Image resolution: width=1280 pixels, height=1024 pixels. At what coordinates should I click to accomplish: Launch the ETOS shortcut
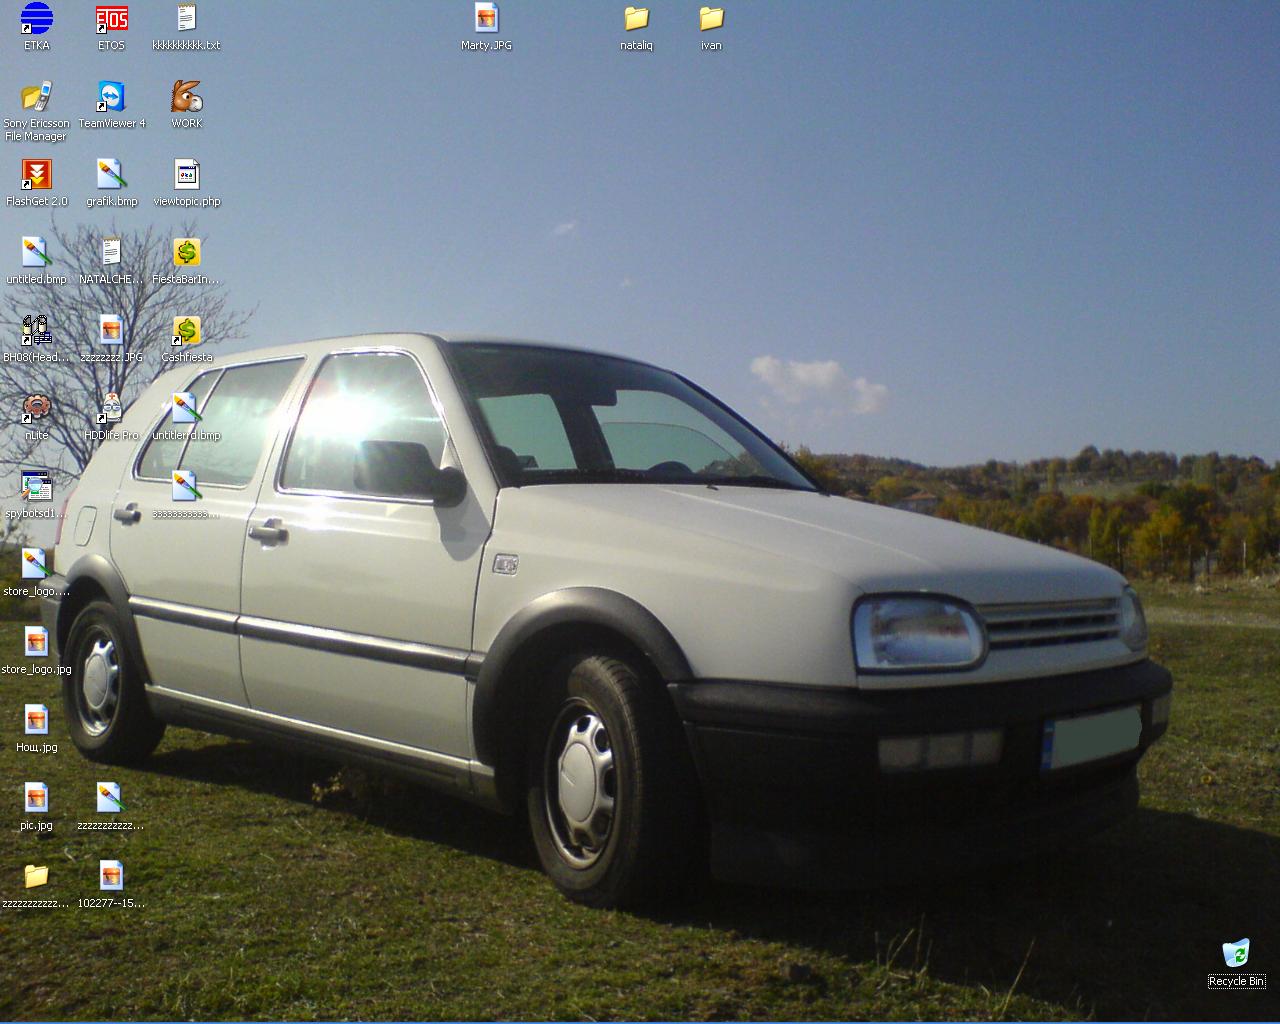pos(111,19)
